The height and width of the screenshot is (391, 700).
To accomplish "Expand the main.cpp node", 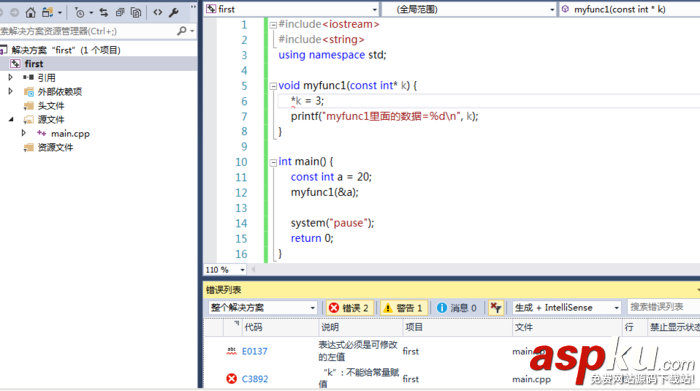I will click(24, 133).
